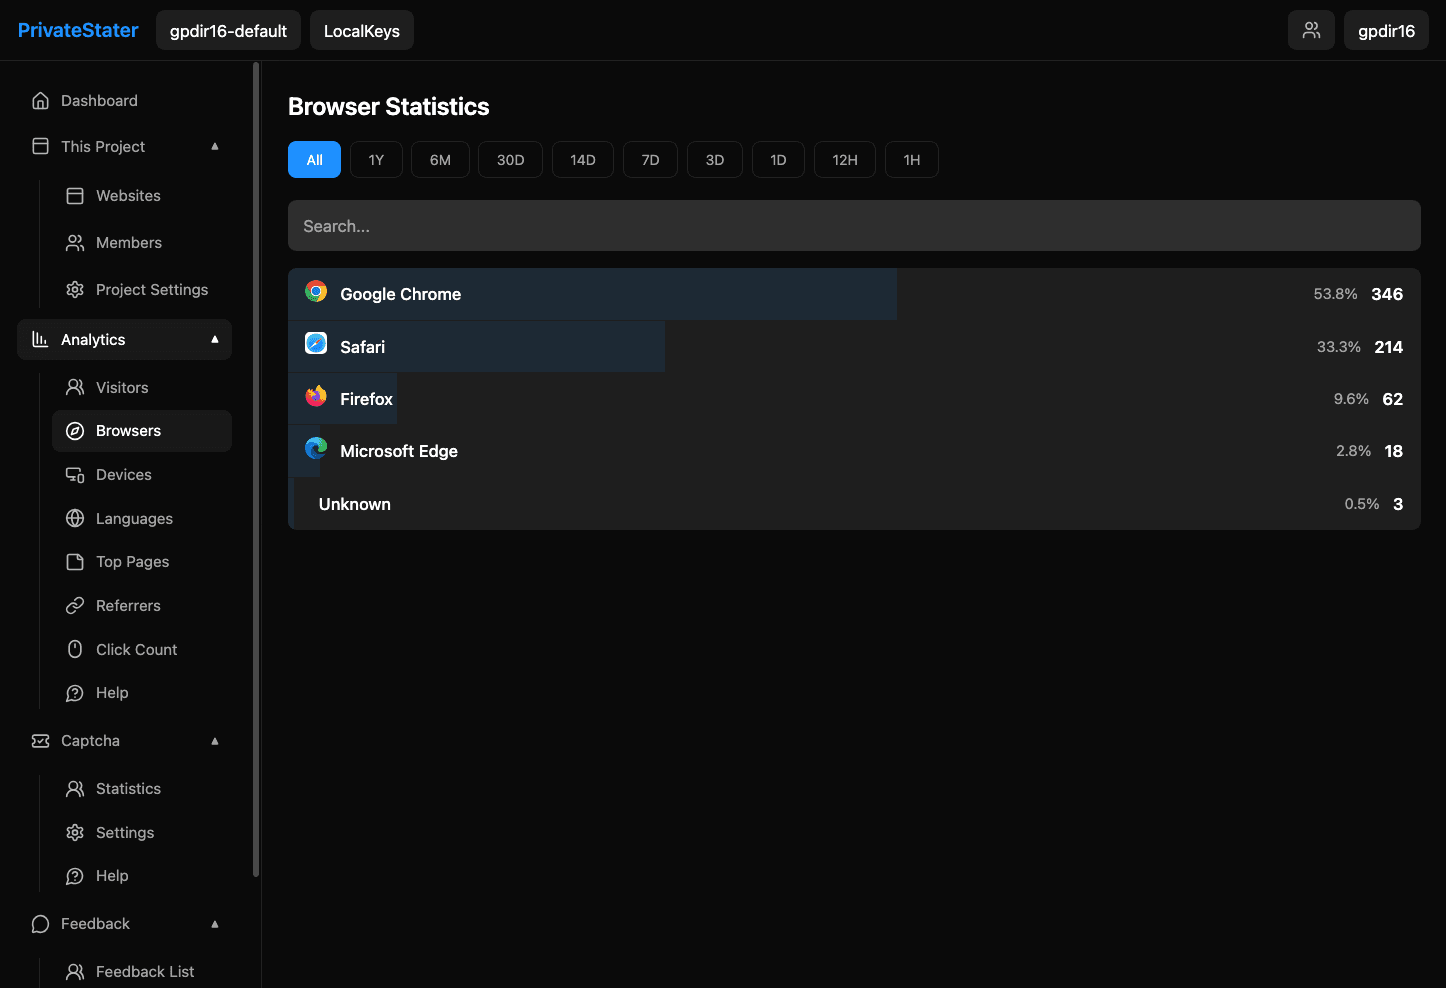The width and height of the screenshot is (1446, 988).
Task: Click the users icon button in header
Action: coord(1311,30)
